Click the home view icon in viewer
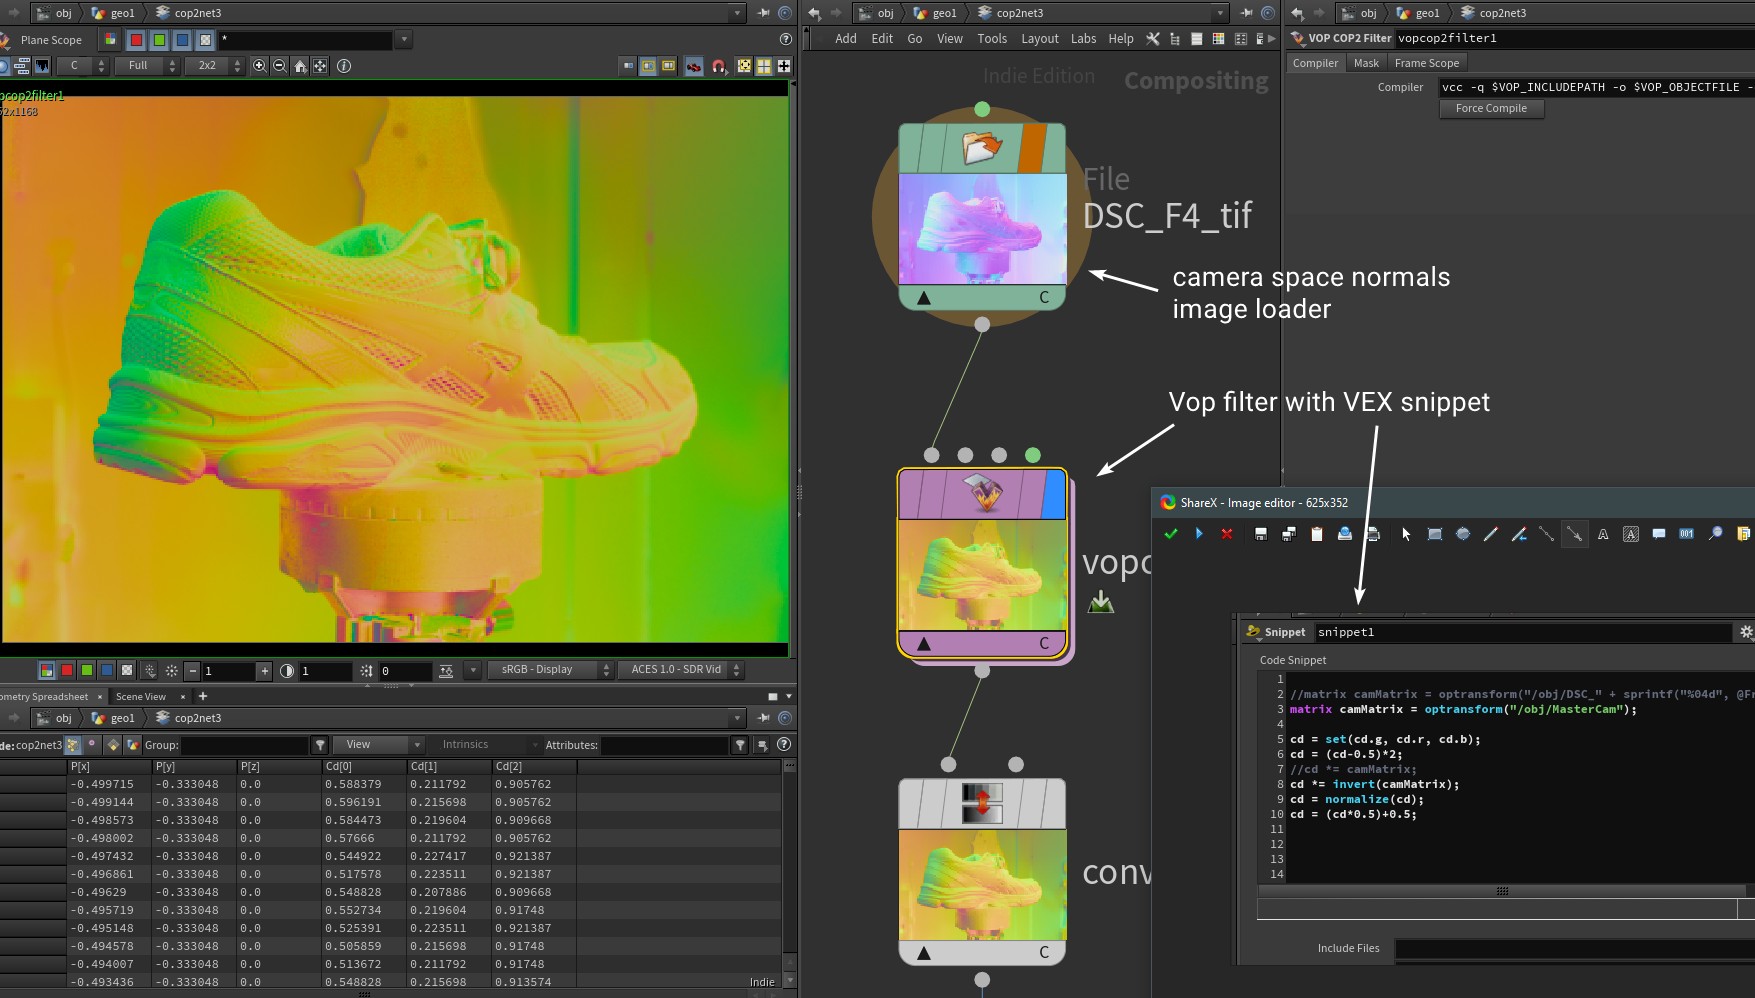Screen dimensions: 1755x998 [300, 66]
